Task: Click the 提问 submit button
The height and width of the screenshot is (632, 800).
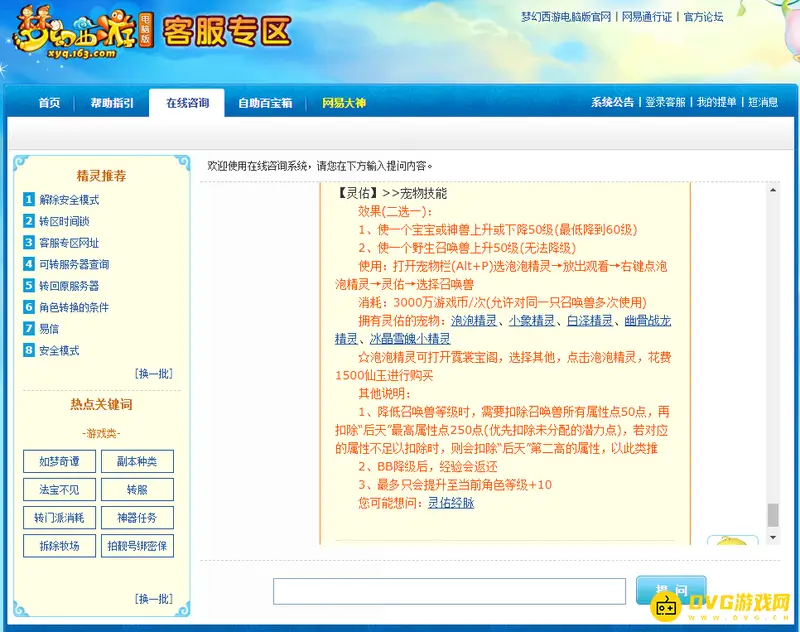Action: coord(670,590)
